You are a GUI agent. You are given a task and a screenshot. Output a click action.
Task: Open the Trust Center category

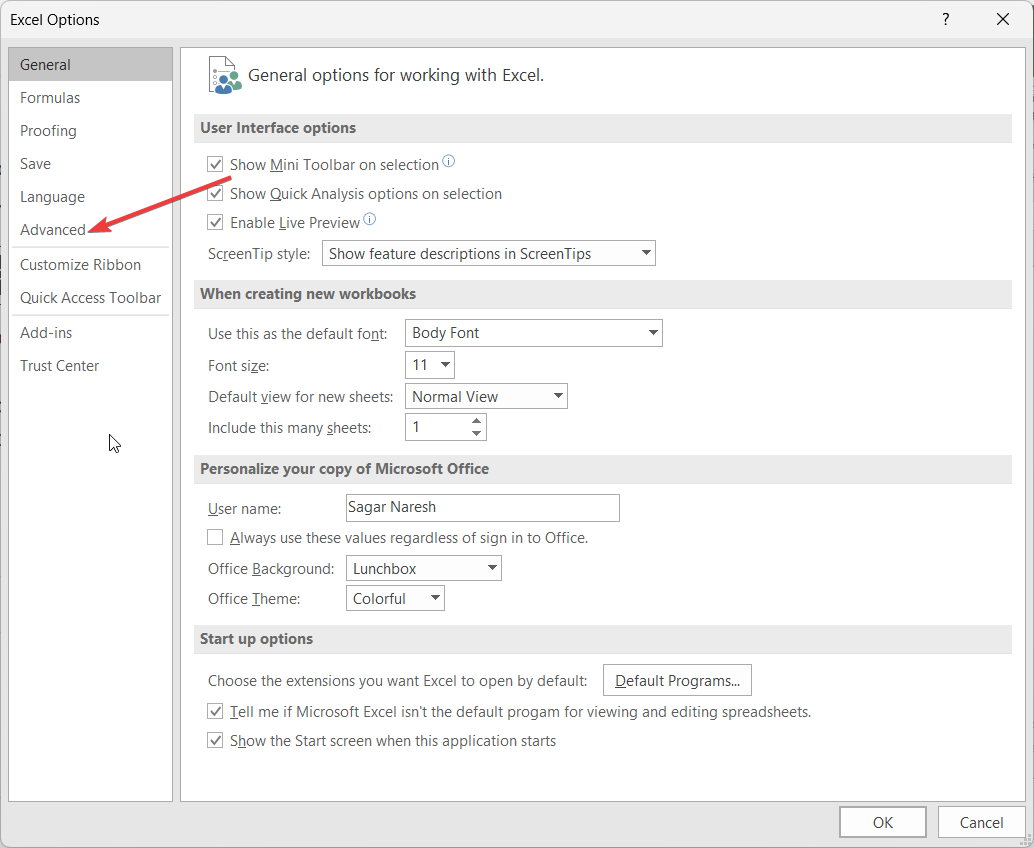point(90,365)
